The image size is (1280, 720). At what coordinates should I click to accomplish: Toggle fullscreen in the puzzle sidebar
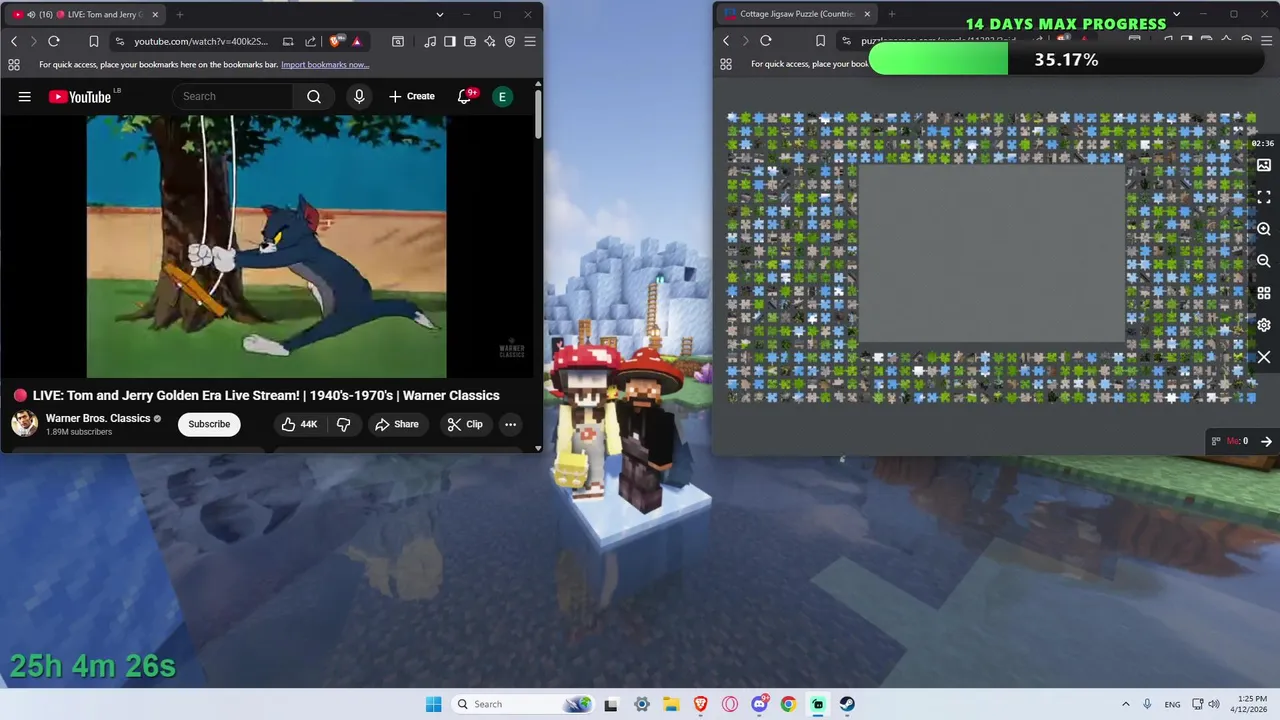pos(1264,197)
